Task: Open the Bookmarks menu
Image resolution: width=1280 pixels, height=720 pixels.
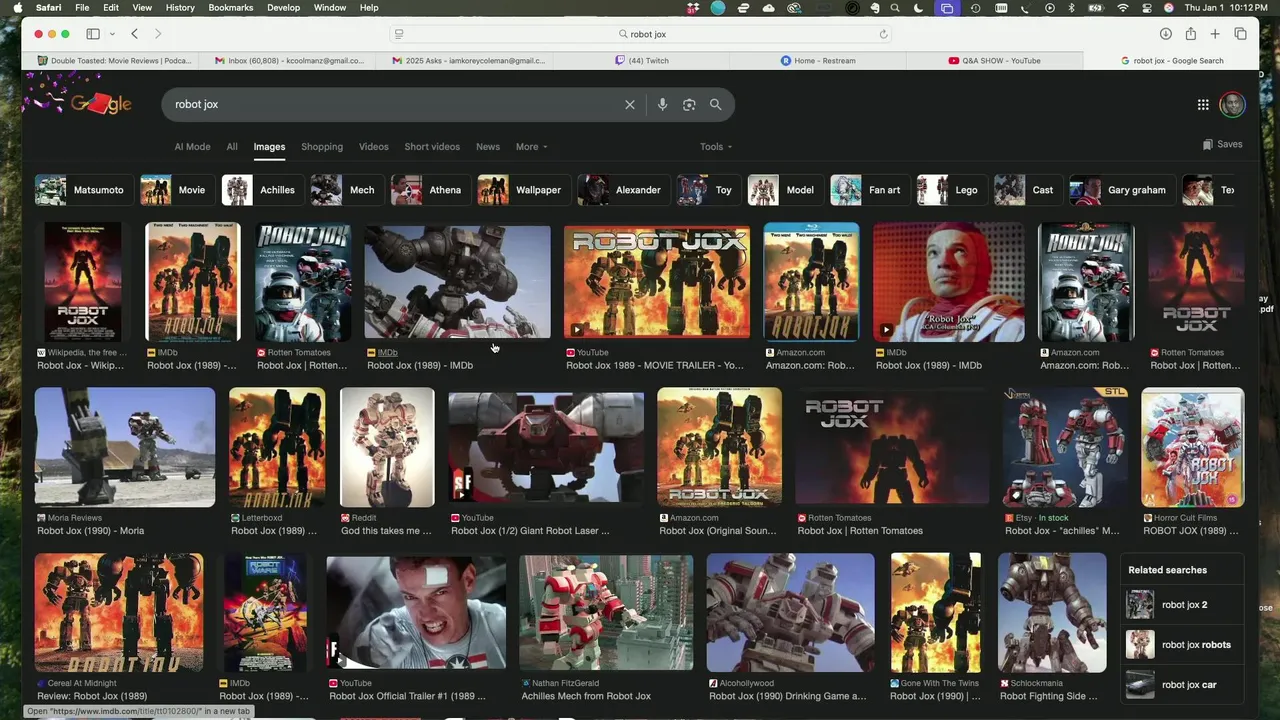Action: [231, 8]
